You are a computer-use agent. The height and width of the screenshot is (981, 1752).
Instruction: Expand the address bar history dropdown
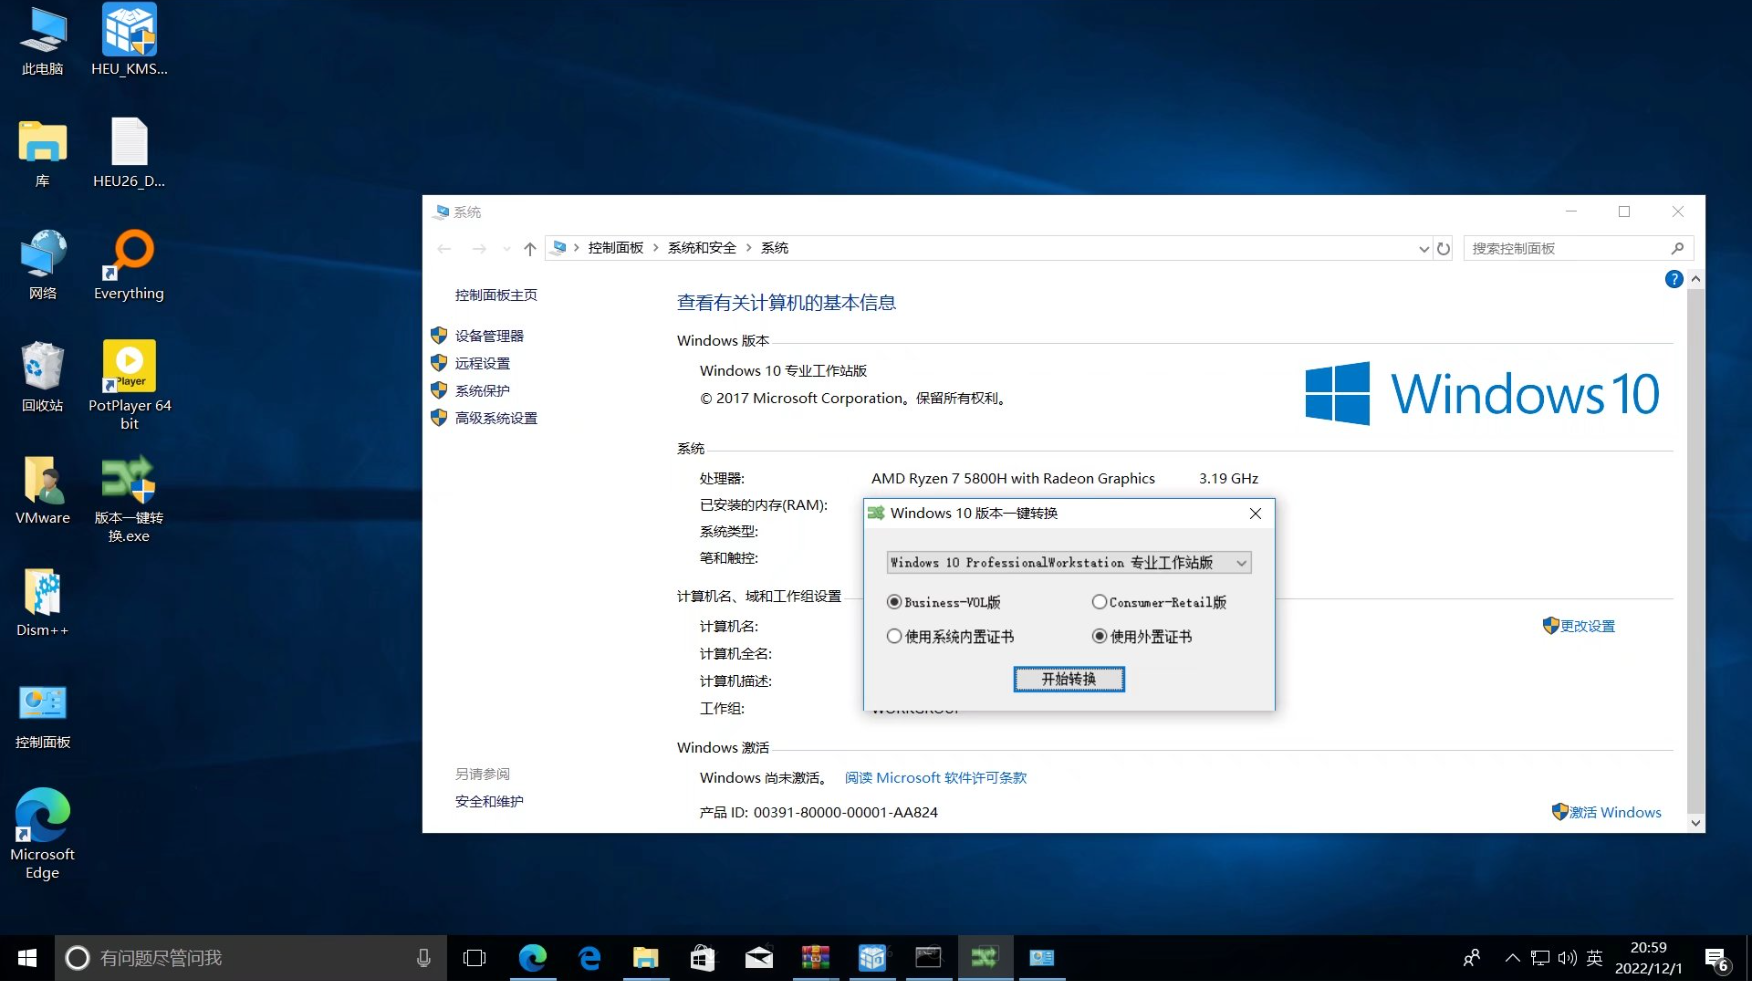coord(1423,247)
